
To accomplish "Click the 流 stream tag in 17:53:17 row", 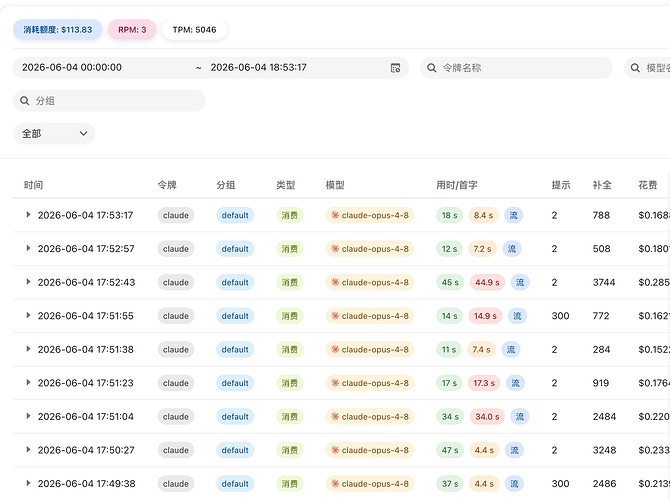I will tap(514, 215).
